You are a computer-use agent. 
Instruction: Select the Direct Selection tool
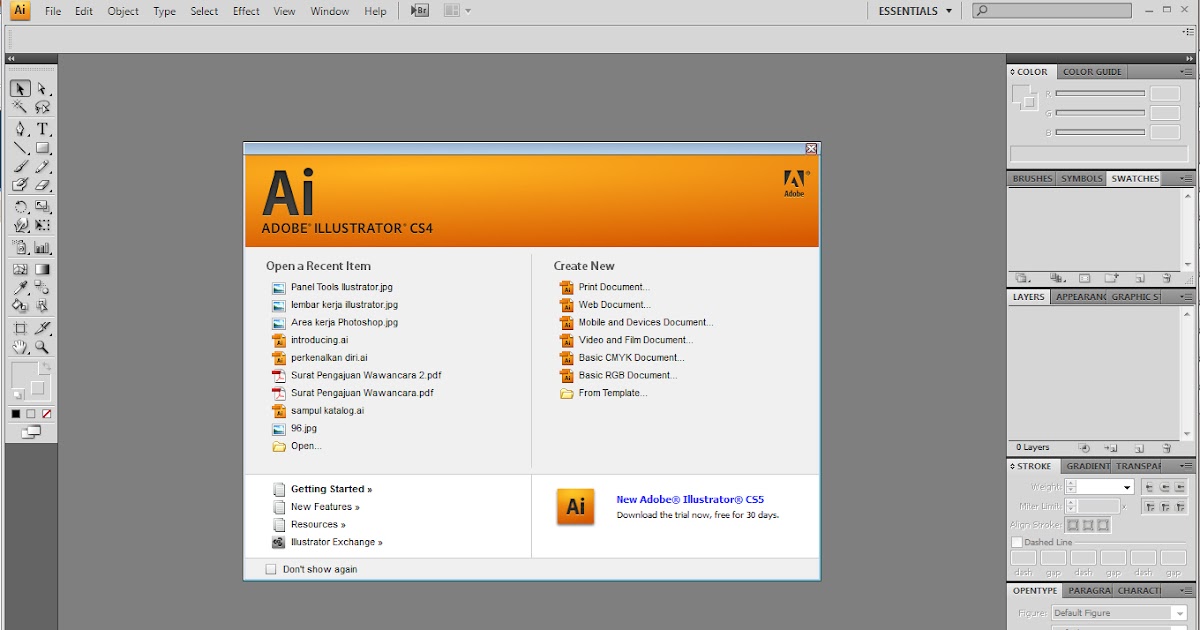tap(42, 89)
